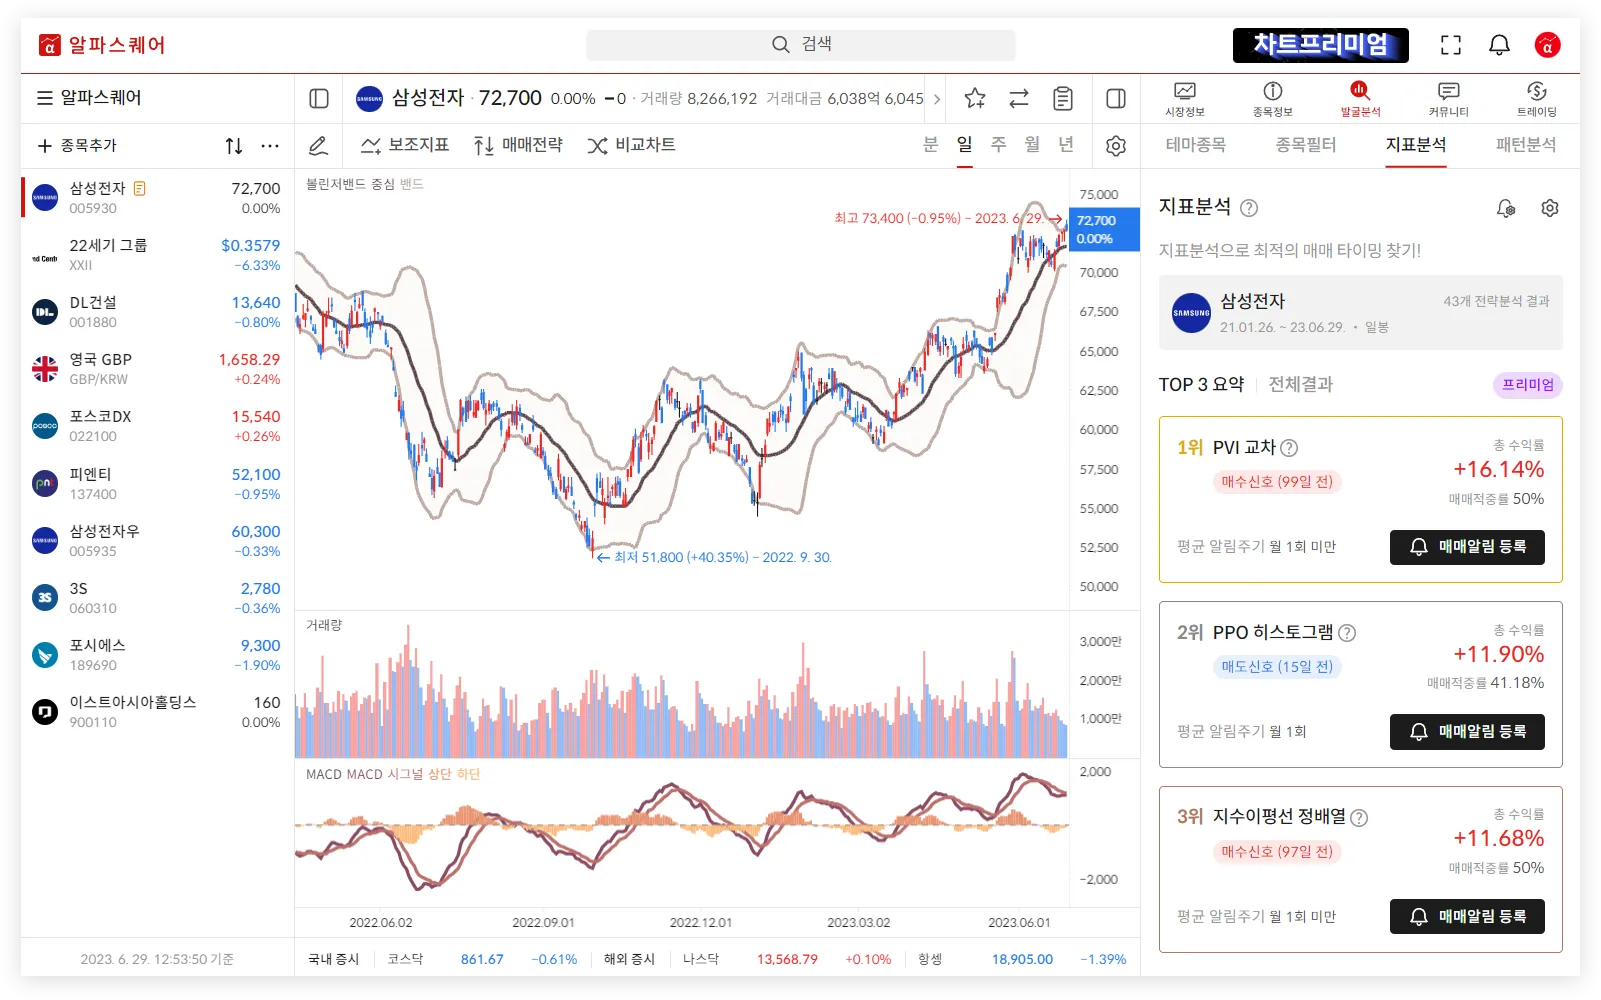Click the 프리미엄 badge
Image resolution: width=1601 pixels, height=1000 pixels.
tap(1528, 385)
